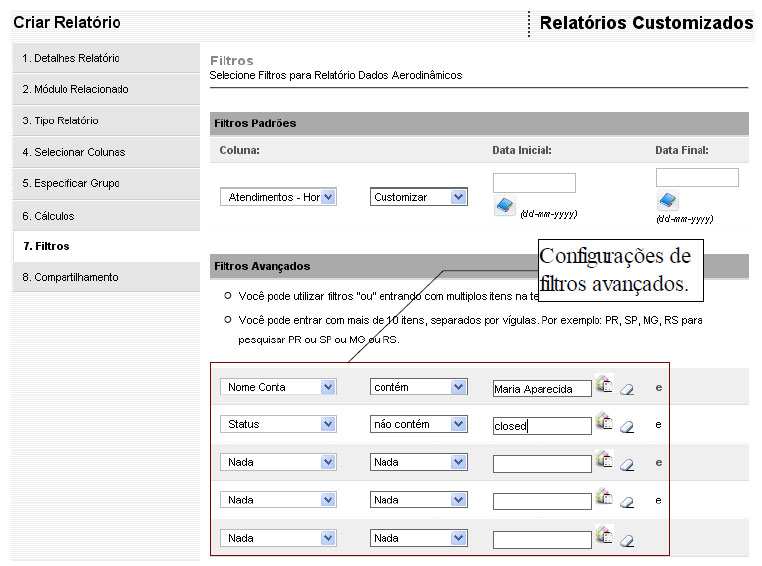762x566 pixels.
Task: Go to step 4. Selecionar Colunas
Action: click(x=80, y=152)
